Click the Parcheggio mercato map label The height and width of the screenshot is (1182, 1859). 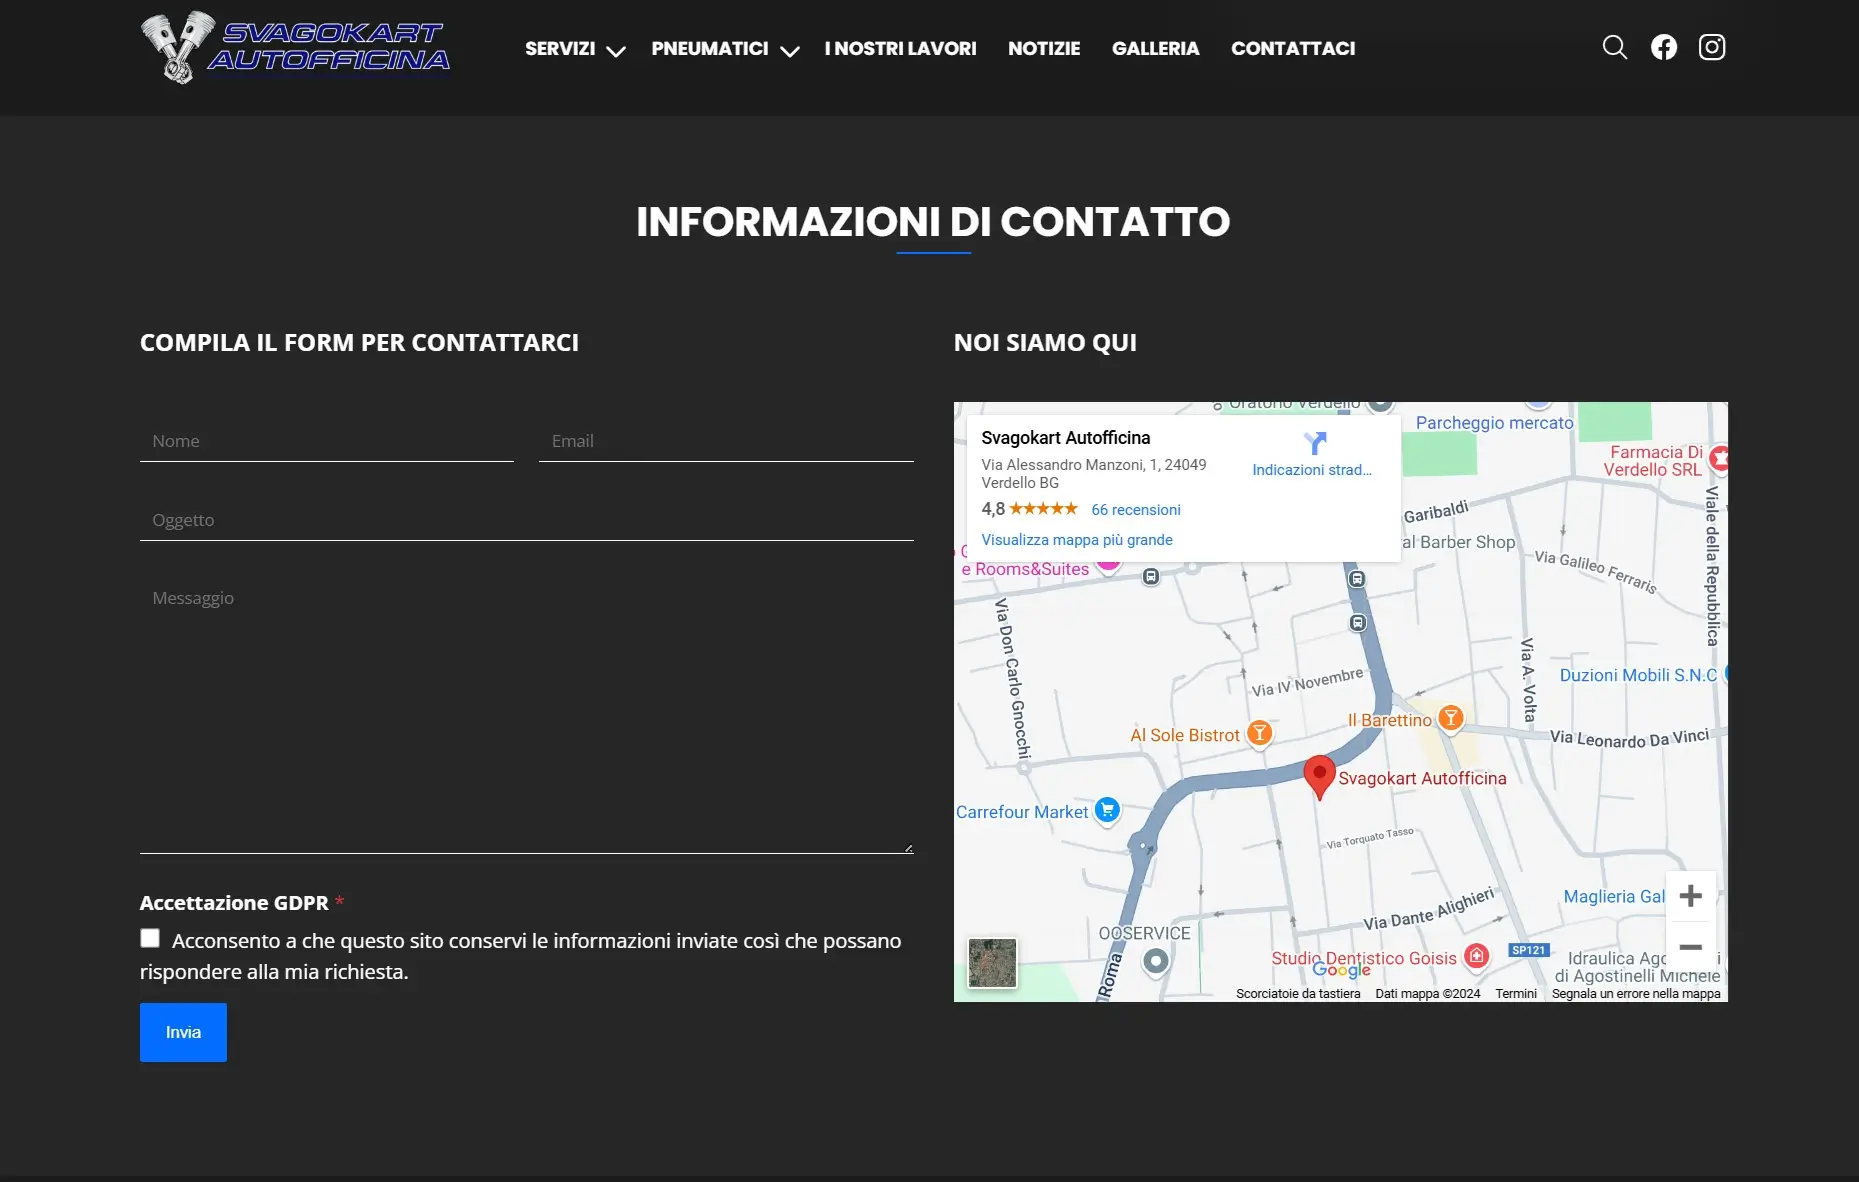(x=1494, y=423)
